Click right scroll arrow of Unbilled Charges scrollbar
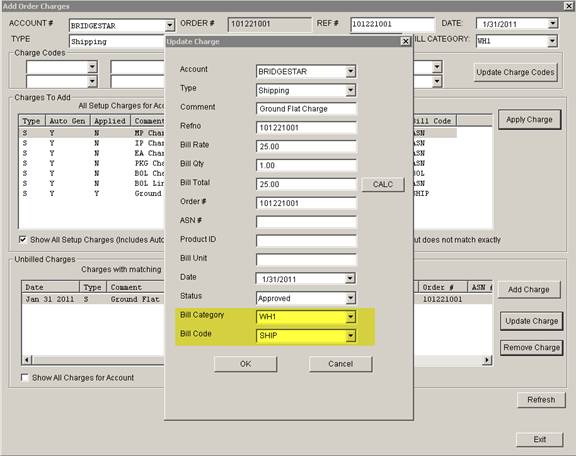 487,359
